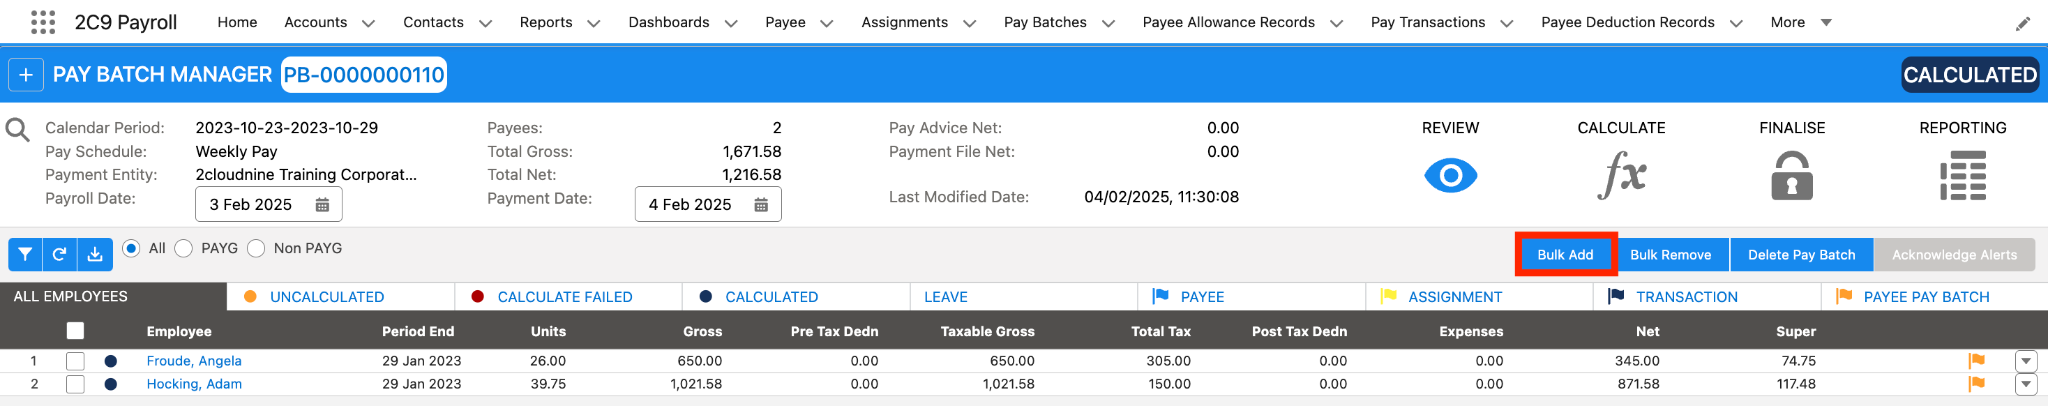
Task: Click the orange flag for Hocking, Adam
Action: (x=1976, y=384)
